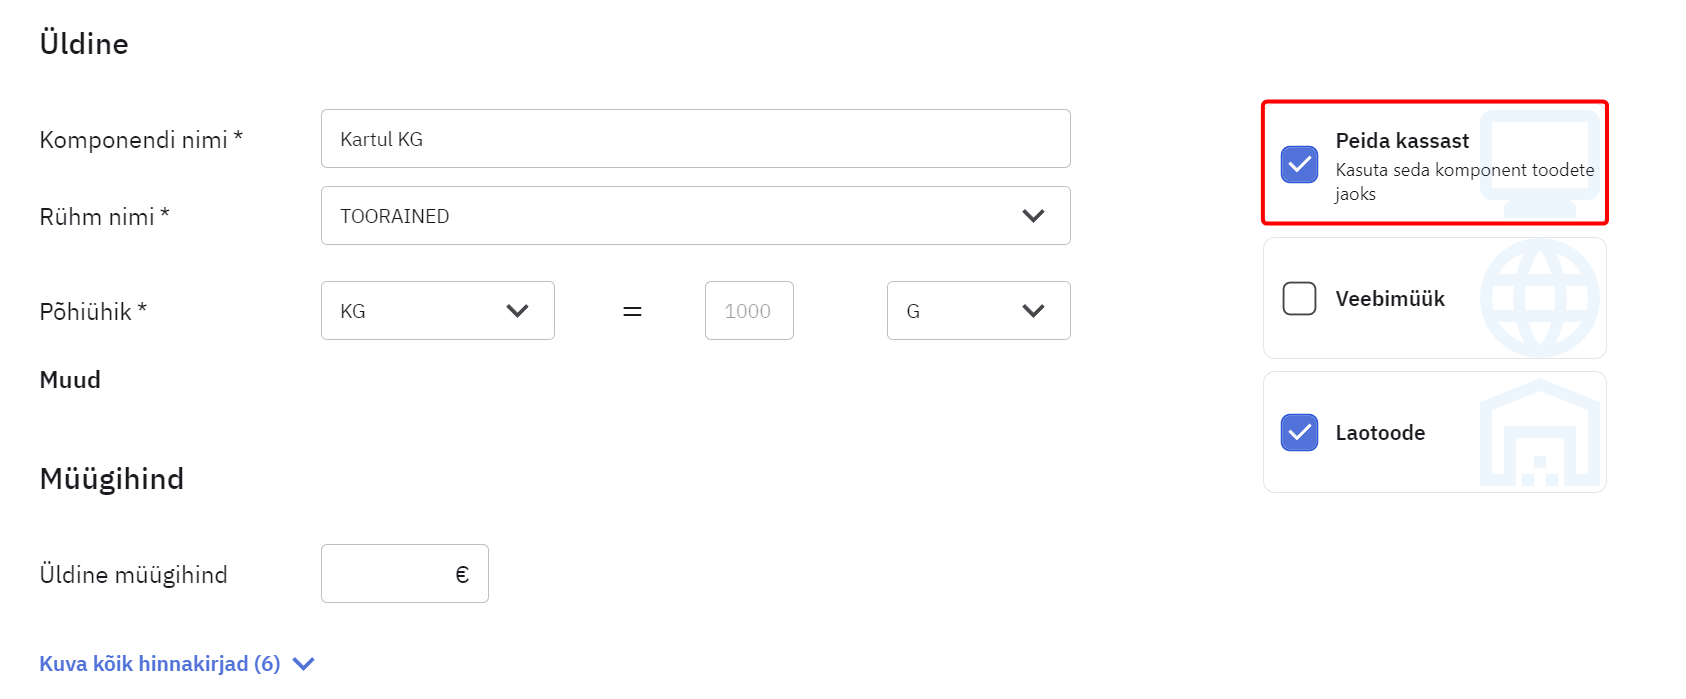Click the 'Kuva kõik hinnakirjad (6)' link
The width and height of the screenshot is (1686, 699).
[160, 664]
